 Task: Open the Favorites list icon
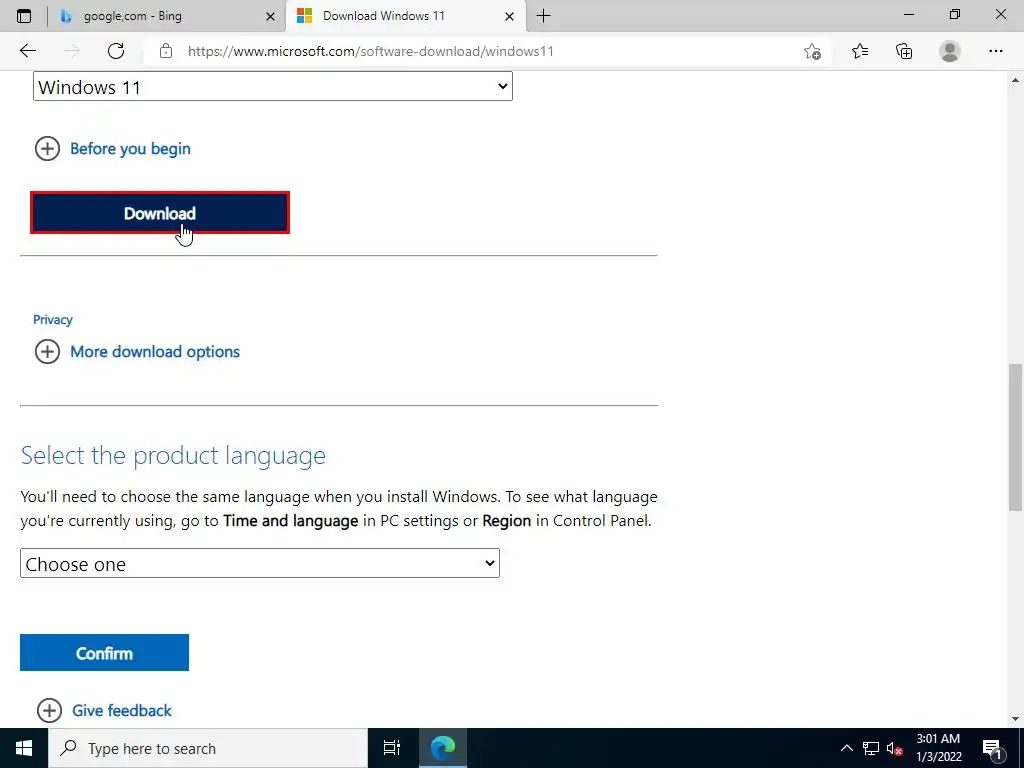tap(859, 51)
